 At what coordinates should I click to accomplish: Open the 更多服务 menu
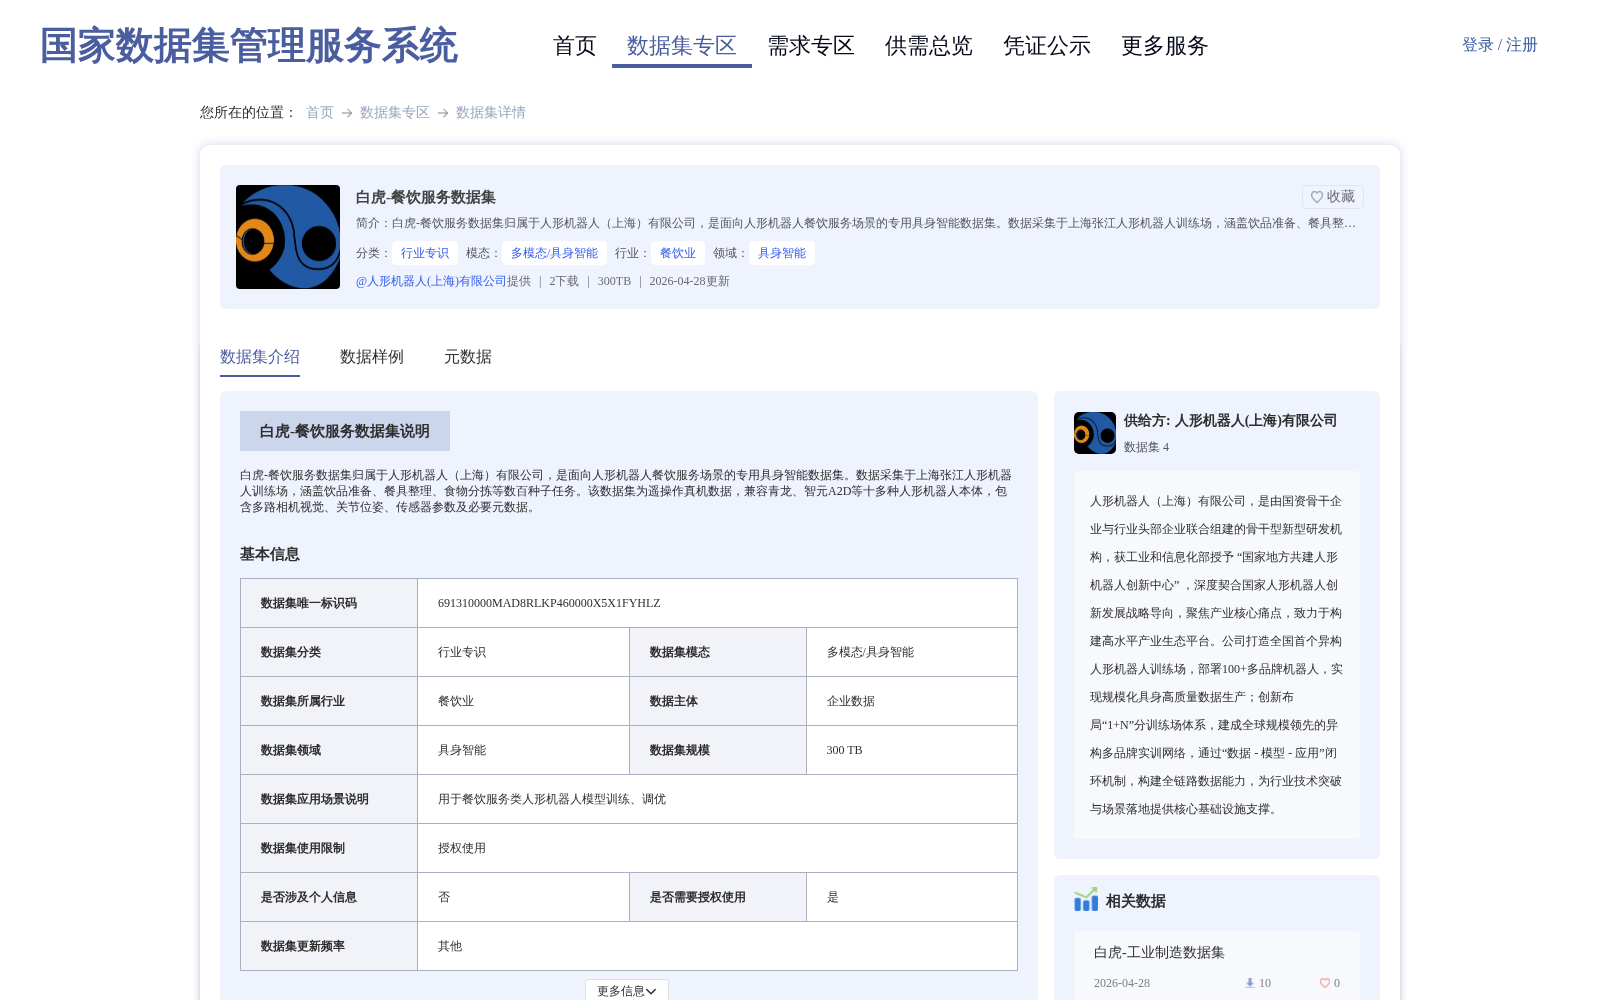tap(1165, 46)
